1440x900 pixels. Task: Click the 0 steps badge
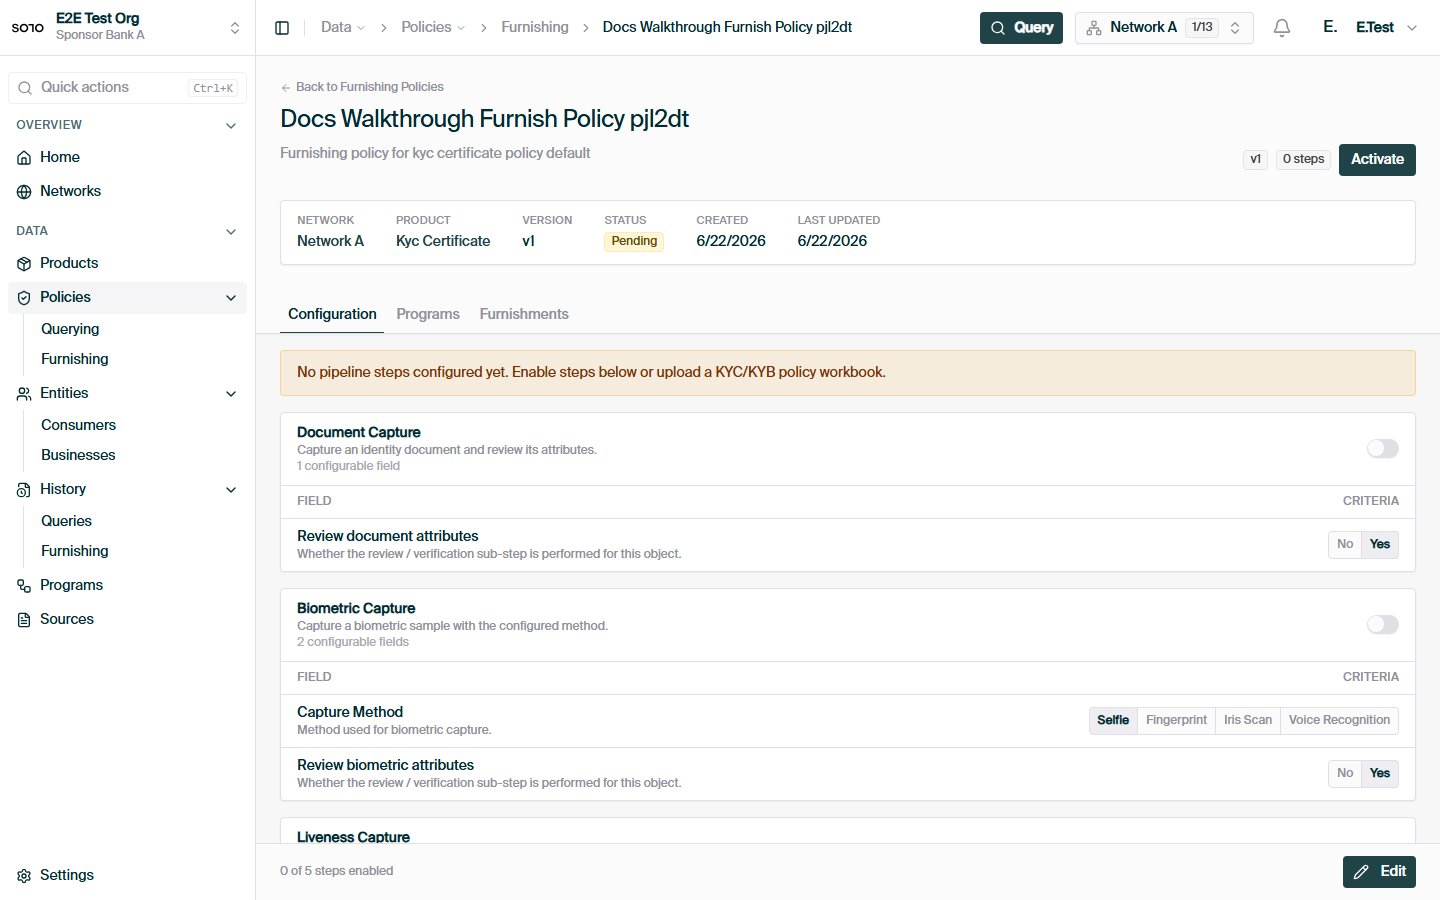(1303, 159)
